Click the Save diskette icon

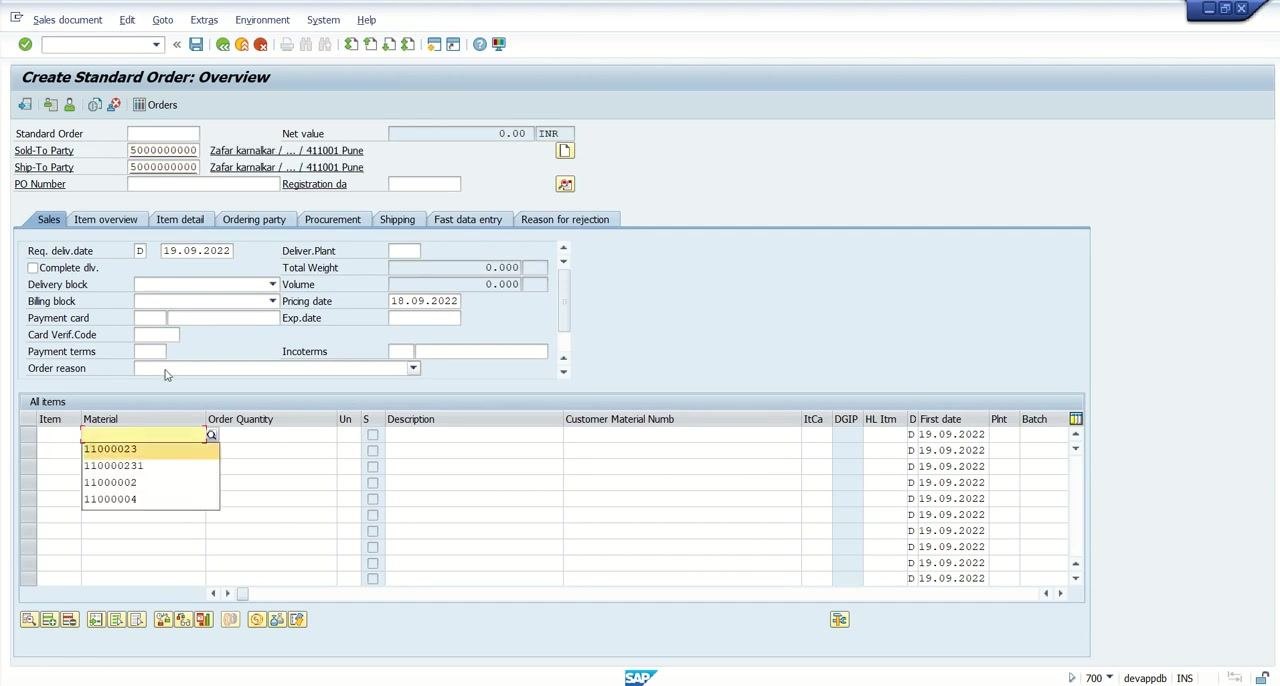point(196,44)
